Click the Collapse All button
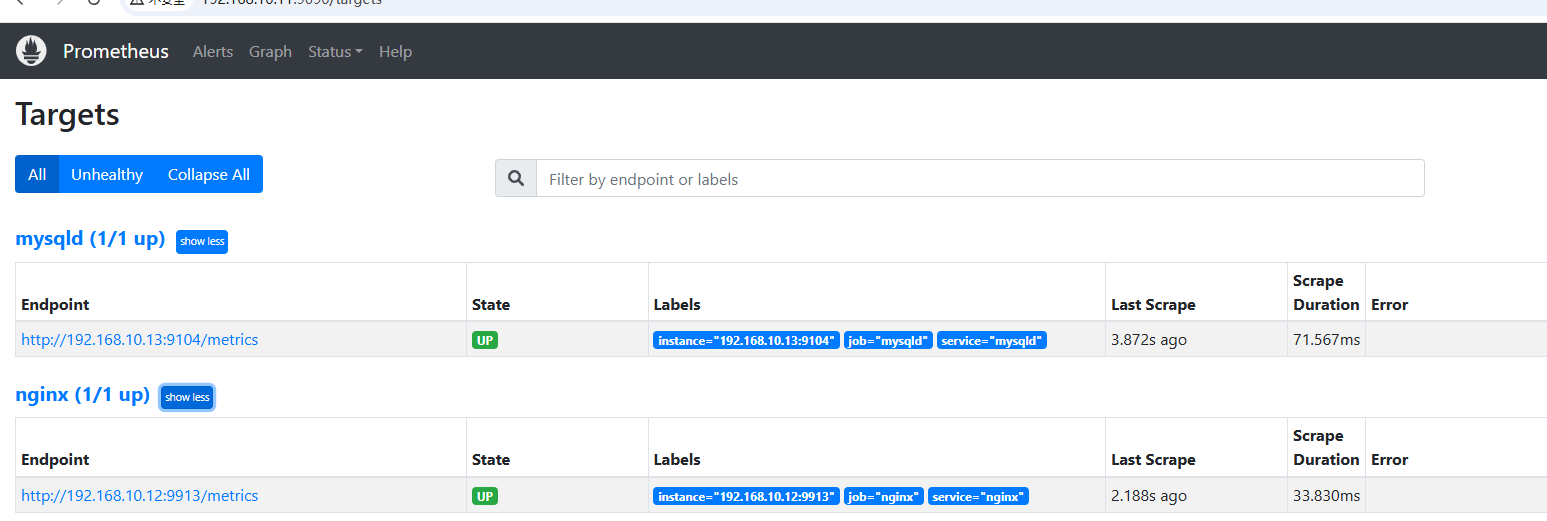This screenshot has height=521, width=1547. click(209, 174)
